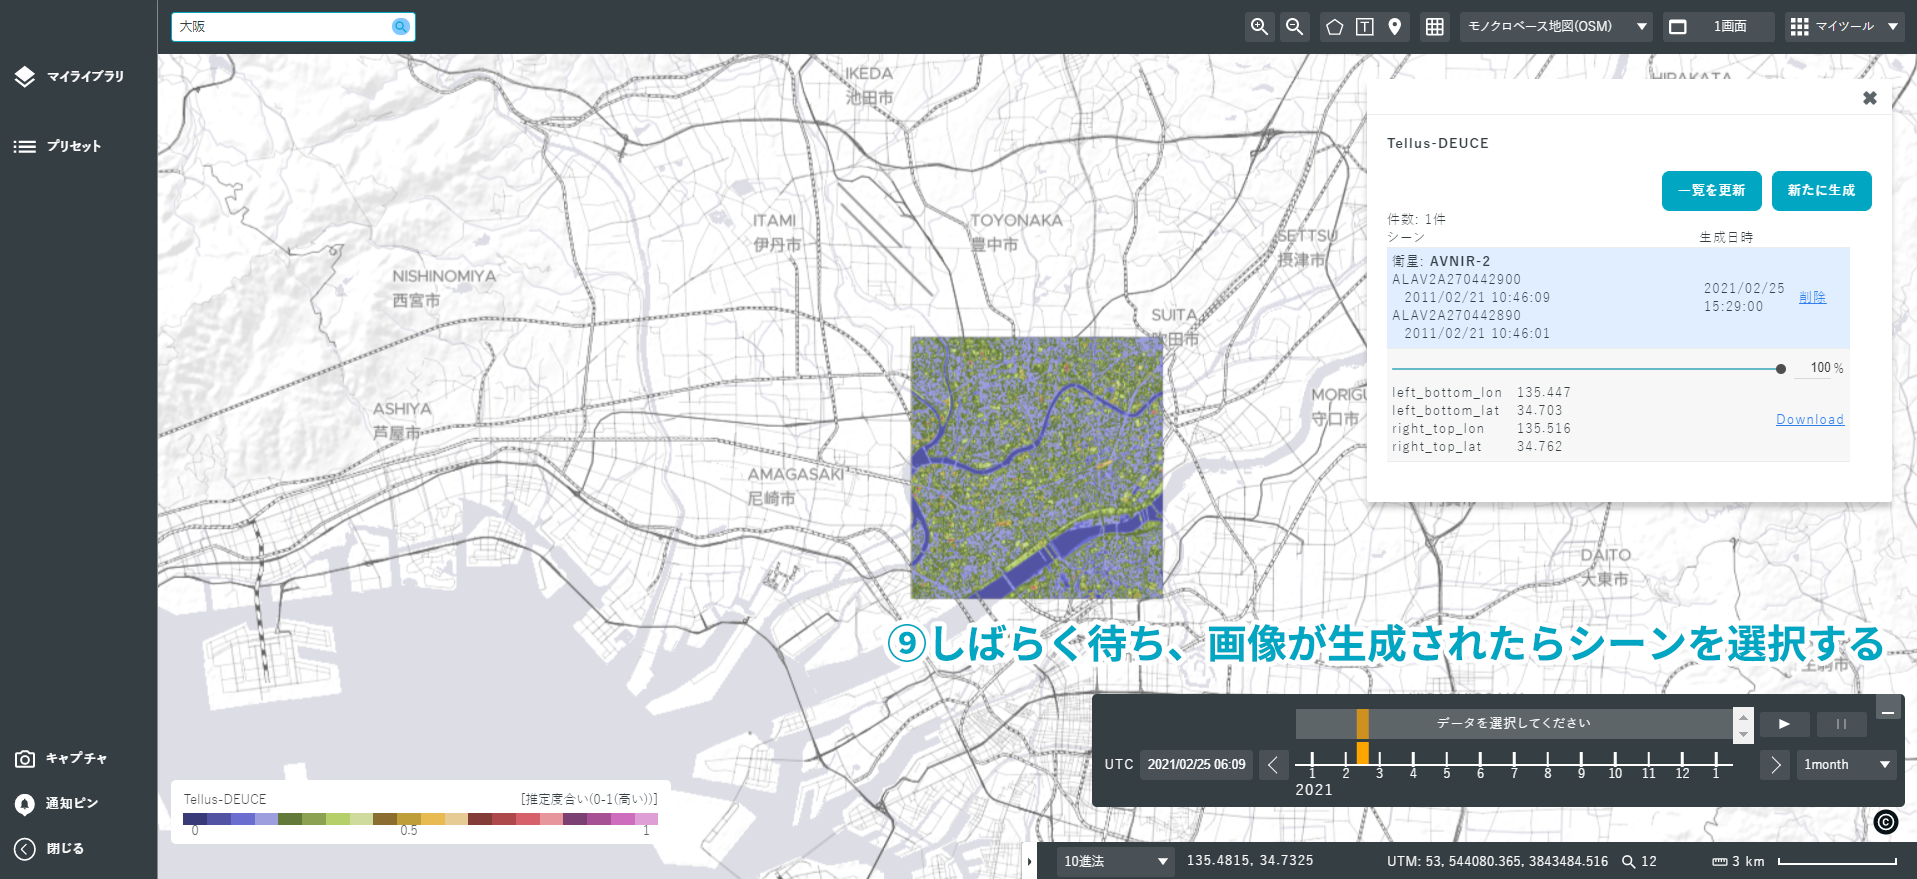Screen dimensions: 1917x879
Task: Click the UTM coordinates readout in status bar
Action: click(x=1497, y=861)
